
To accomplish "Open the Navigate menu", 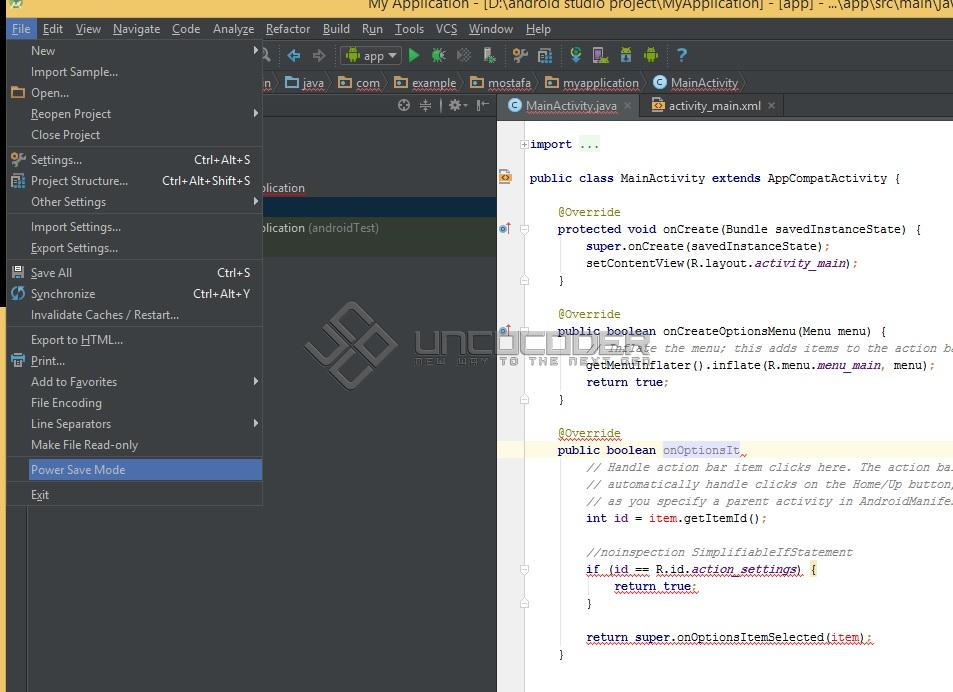I will (136, 29).
